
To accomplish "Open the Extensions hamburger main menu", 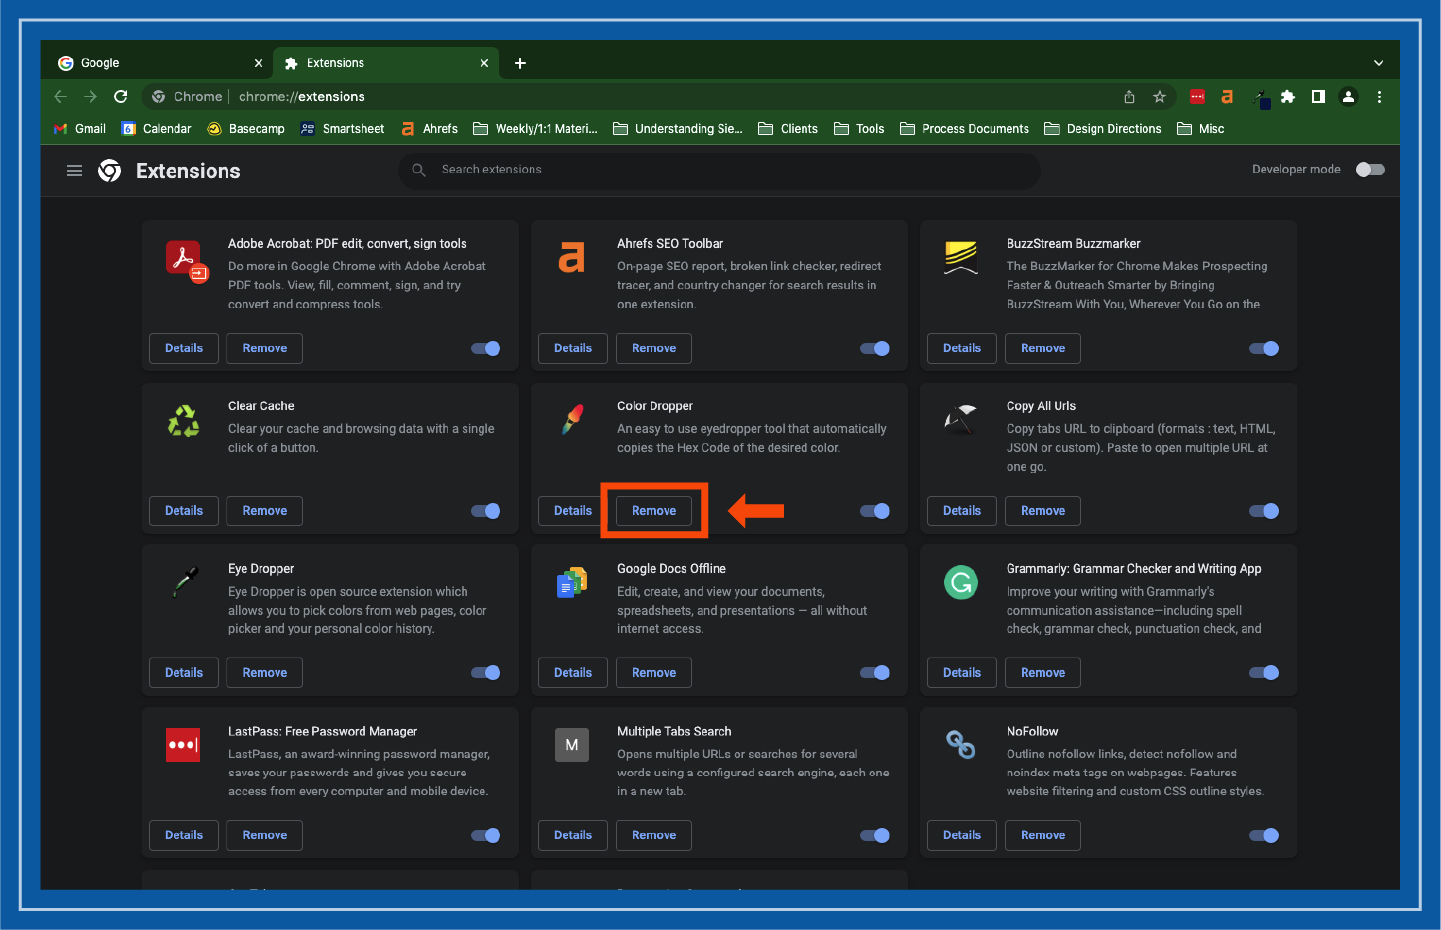I will (x=74, y=171).
